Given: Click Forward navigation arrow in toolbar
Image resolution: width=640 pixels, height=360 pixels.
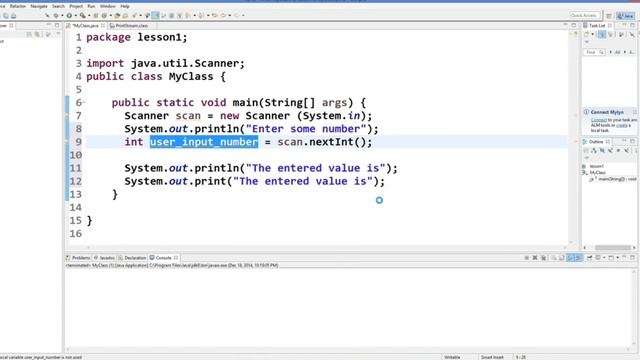Looking at the screenshot, I should [236, 16].
